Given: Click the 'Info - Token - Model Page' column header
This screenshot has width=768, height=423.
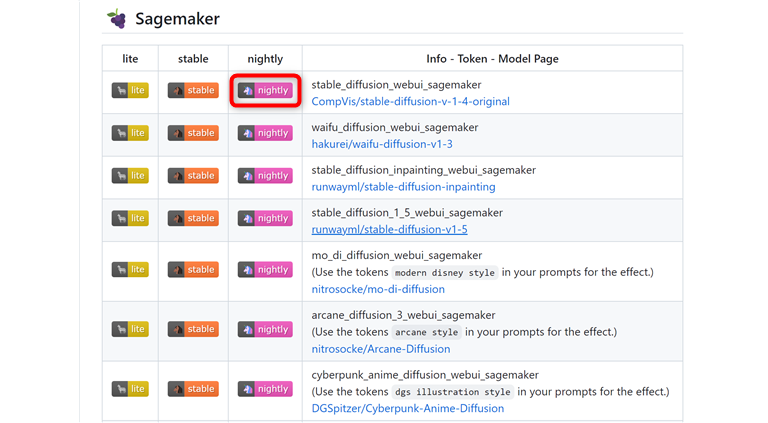Looking at the screenshot, I should click(x=491, y=59).
